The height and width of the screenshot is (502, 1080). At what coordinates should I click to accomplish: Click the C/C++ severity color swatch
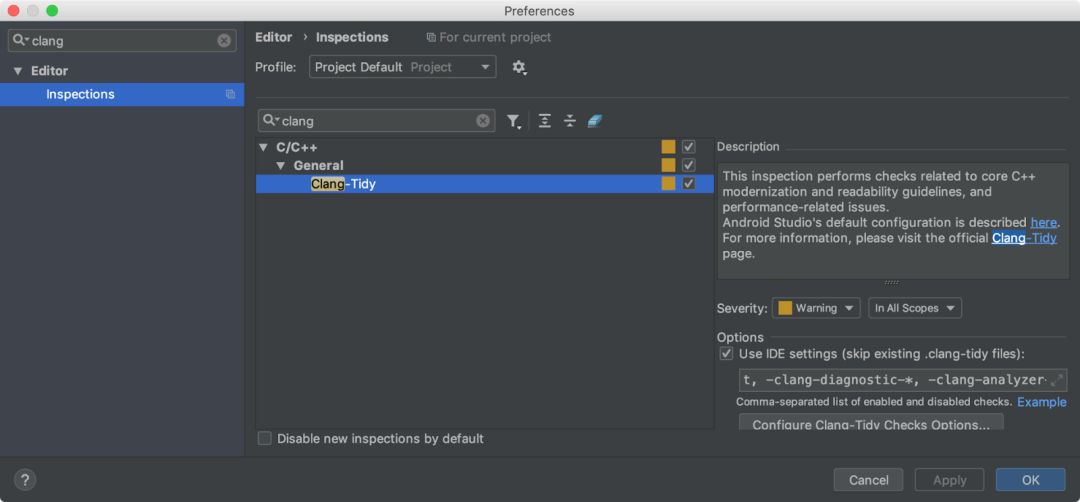click(x=668, y=147)
